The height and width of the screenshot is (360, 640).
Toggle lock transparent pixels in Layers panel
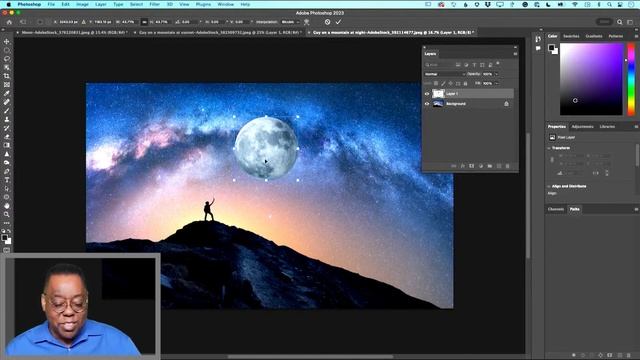436,83
